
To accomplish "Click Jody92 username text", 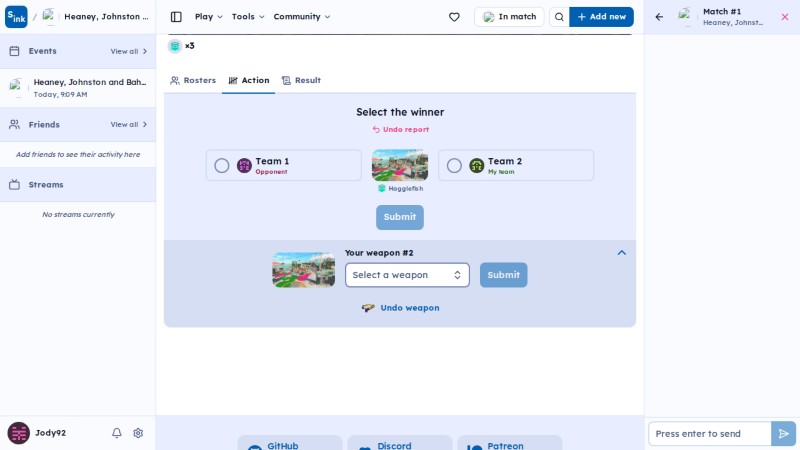I will point(51,433).
